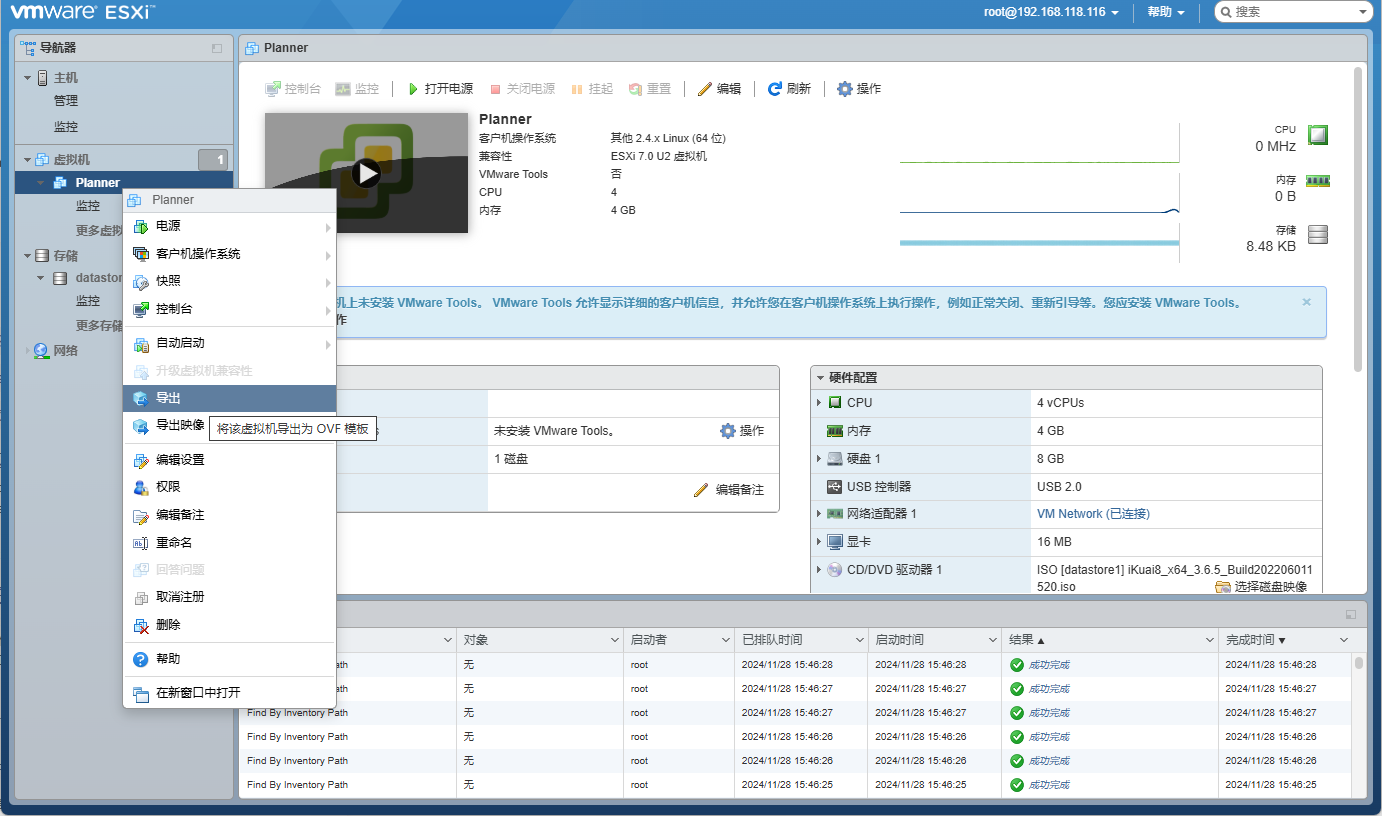Click Edit Notes (编辑备注) link in panel
Screen dimensions: 1382x816
(729, 490)
